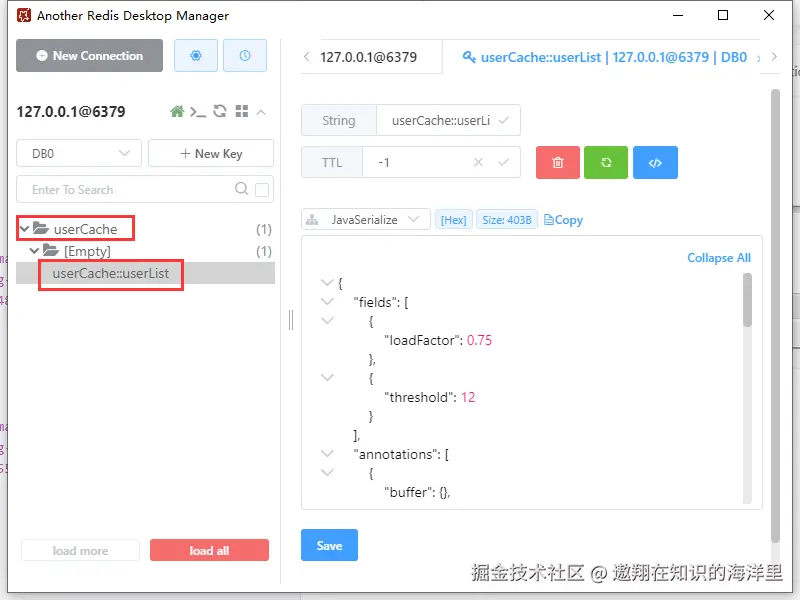
Task: Toggle the exact search checkbox
Action: click(262, 190)
